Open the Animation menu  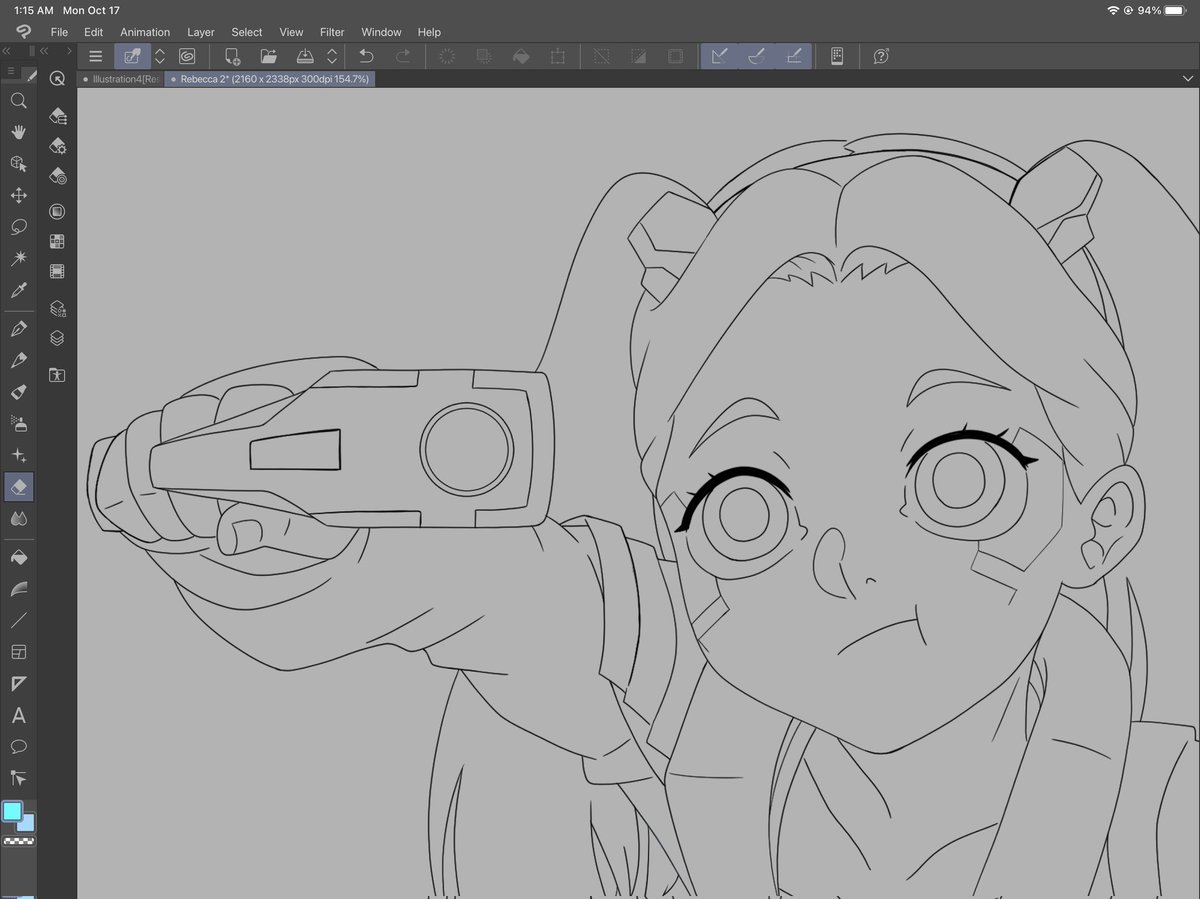[x=145, y=32]
